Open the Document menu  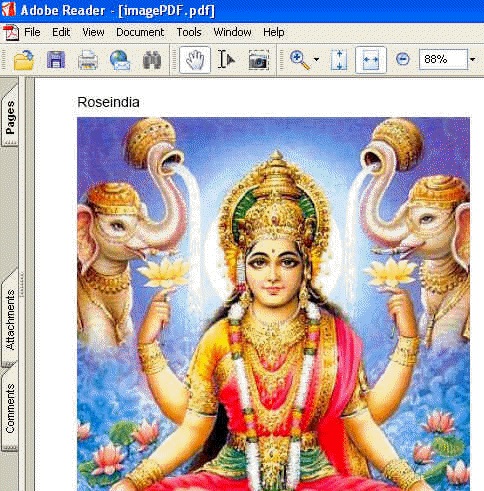140,32
